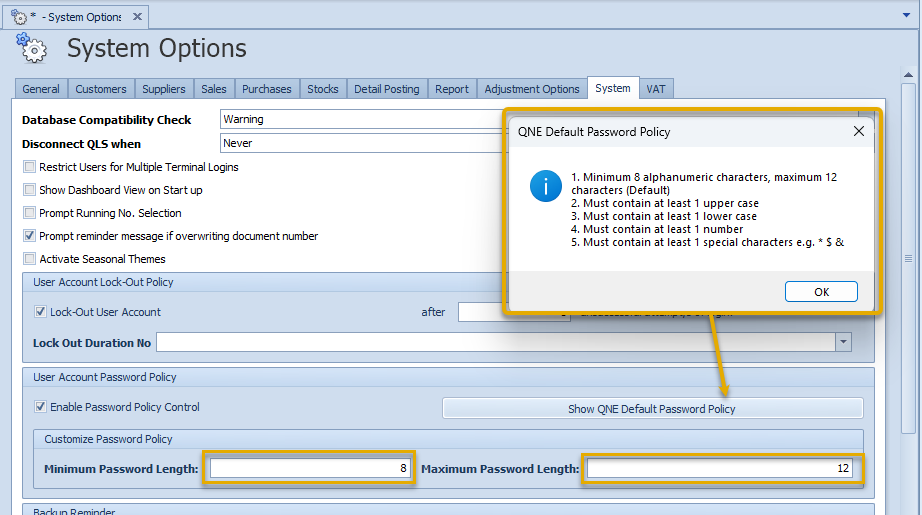Click the 'Must contain at least 1 lower case' line
Viewport: 922px width, 515px height.
(664, 216)
